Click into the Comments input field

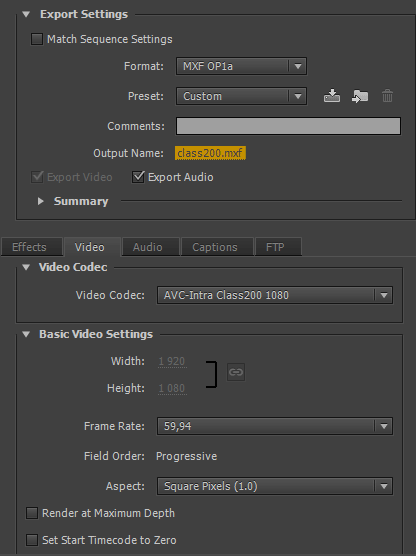point(288,126)
